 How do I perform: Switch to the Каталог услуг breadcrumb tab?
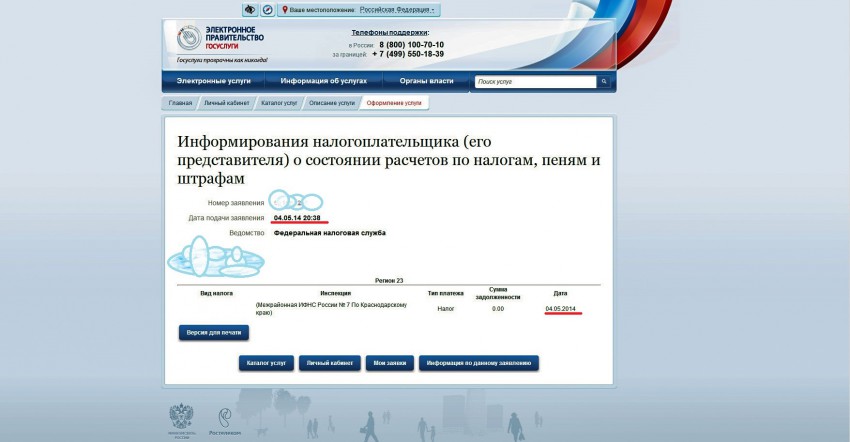(x=279, y=103)
